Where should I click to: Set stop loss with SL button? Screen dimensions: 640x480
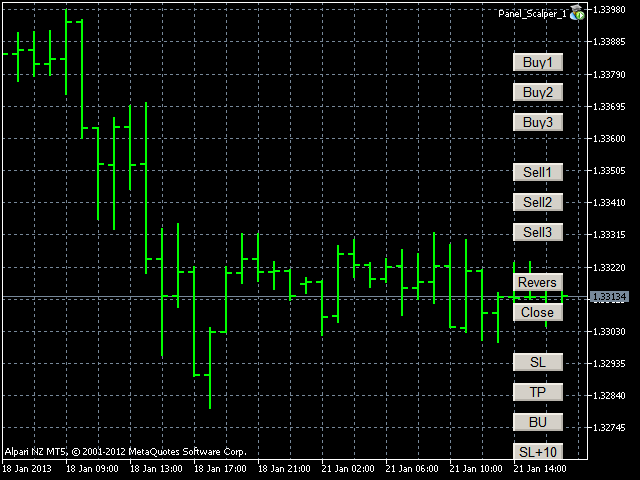tap(538, 362)
